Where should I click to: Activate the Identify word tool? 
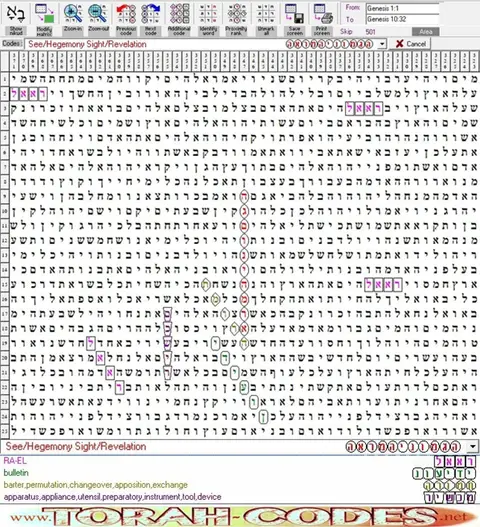tap(208, 19)
